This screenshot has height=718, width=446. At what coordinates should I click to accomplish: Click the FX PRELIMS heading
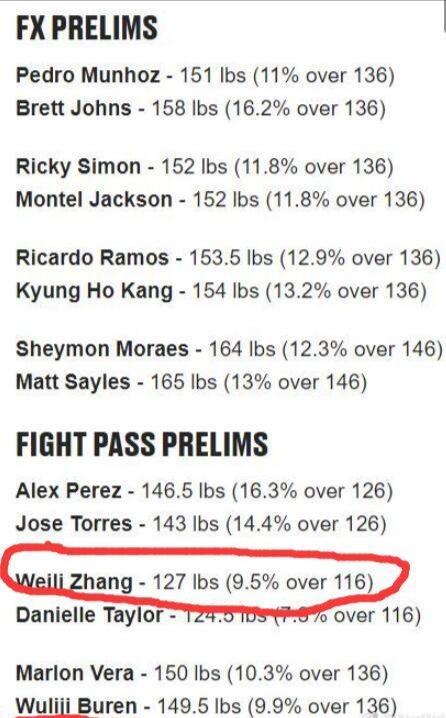[87, 27]
